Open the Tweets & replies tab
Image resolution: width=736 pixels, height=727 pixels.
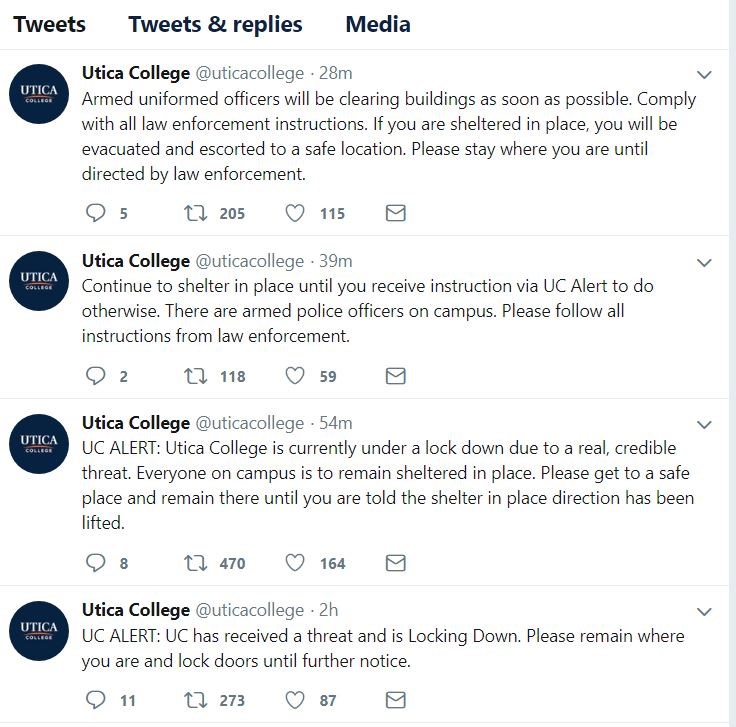click(215, 24)
